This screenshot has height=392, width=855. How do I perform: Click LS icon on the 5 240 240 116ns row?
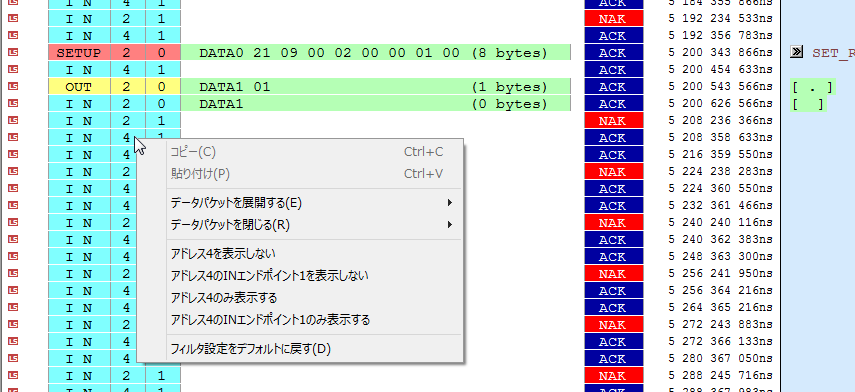pyautogui.click(x=13, y=222)
